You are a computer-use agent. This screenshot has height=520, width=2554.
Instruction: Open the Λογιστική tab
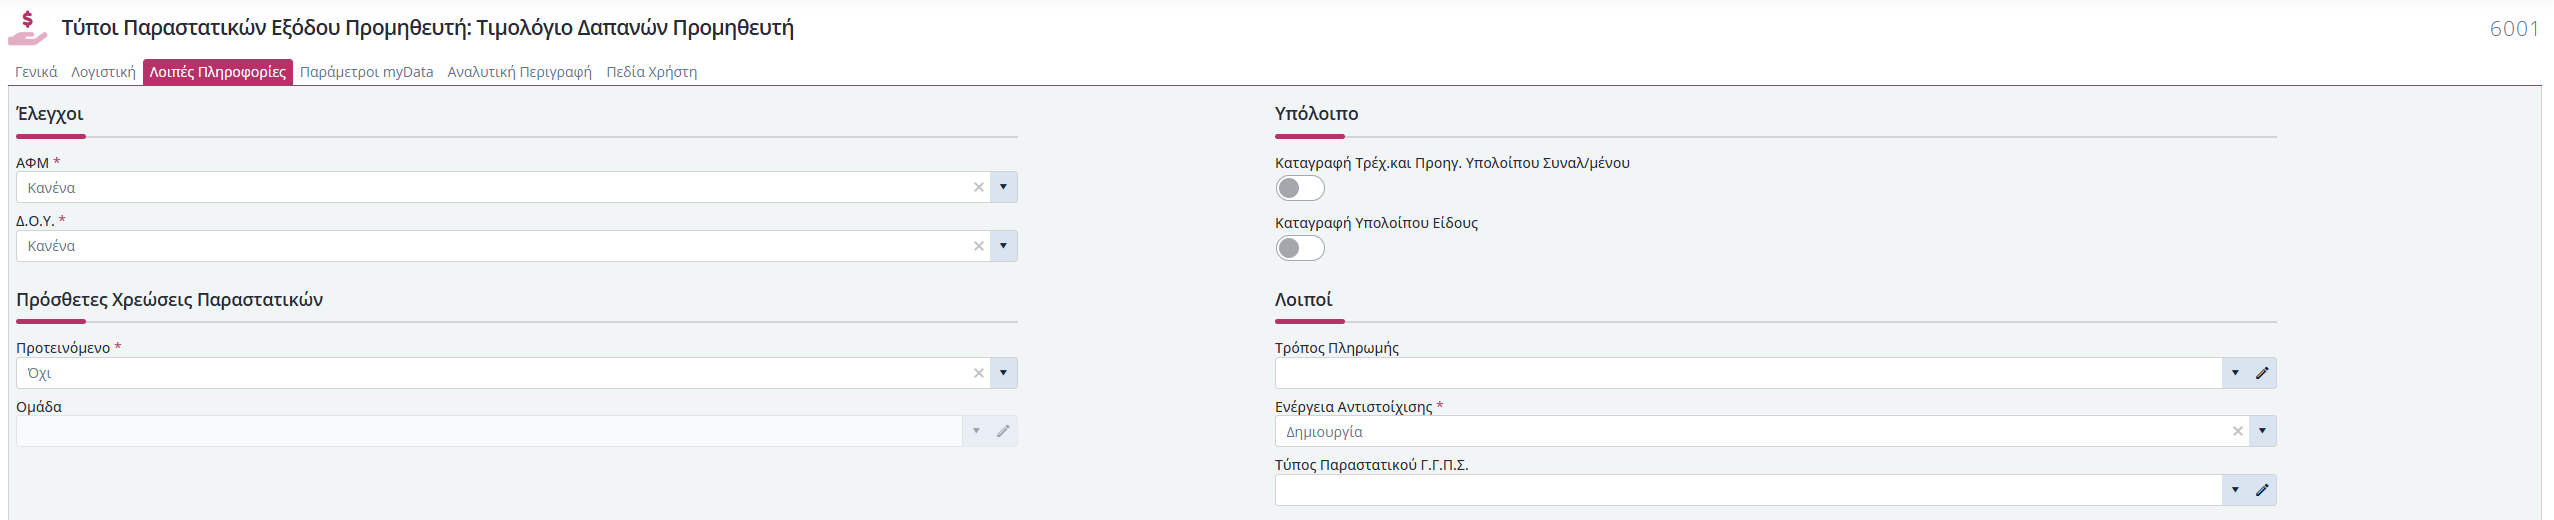[x=103, y=72]
